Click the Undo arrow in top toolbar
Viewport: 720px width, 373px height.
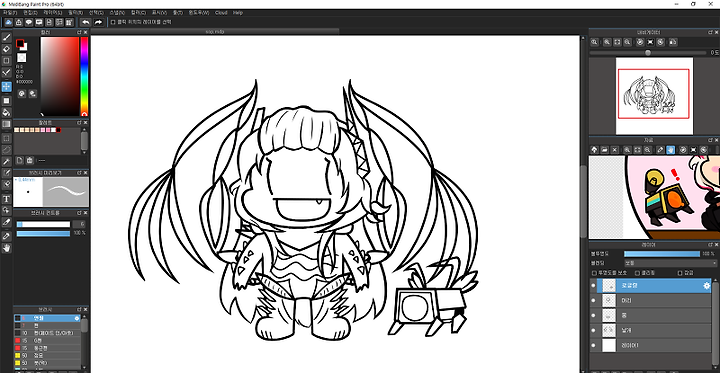click(x=86, y=22)
